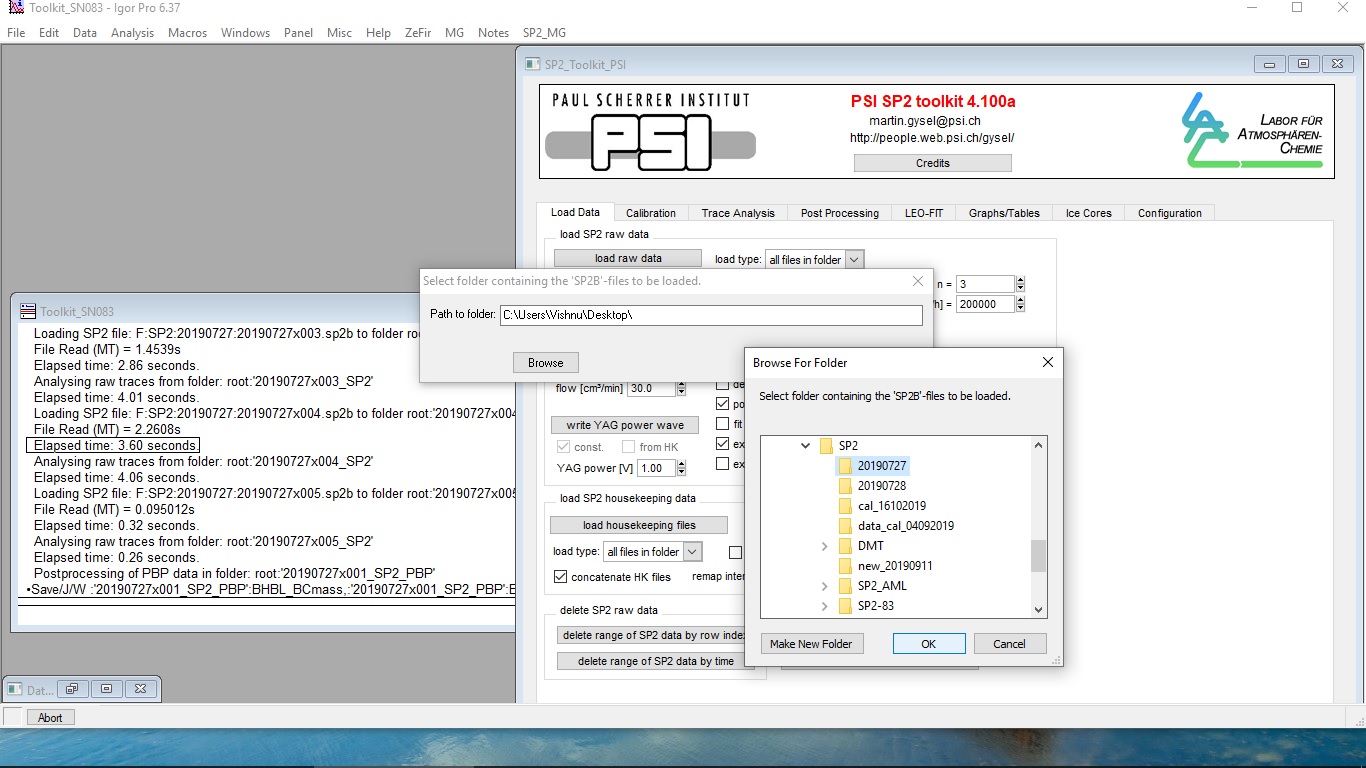Open the Graphs/Tables tab
The height and width of the screenshot is (768, 1366).
coord(1004,213)
